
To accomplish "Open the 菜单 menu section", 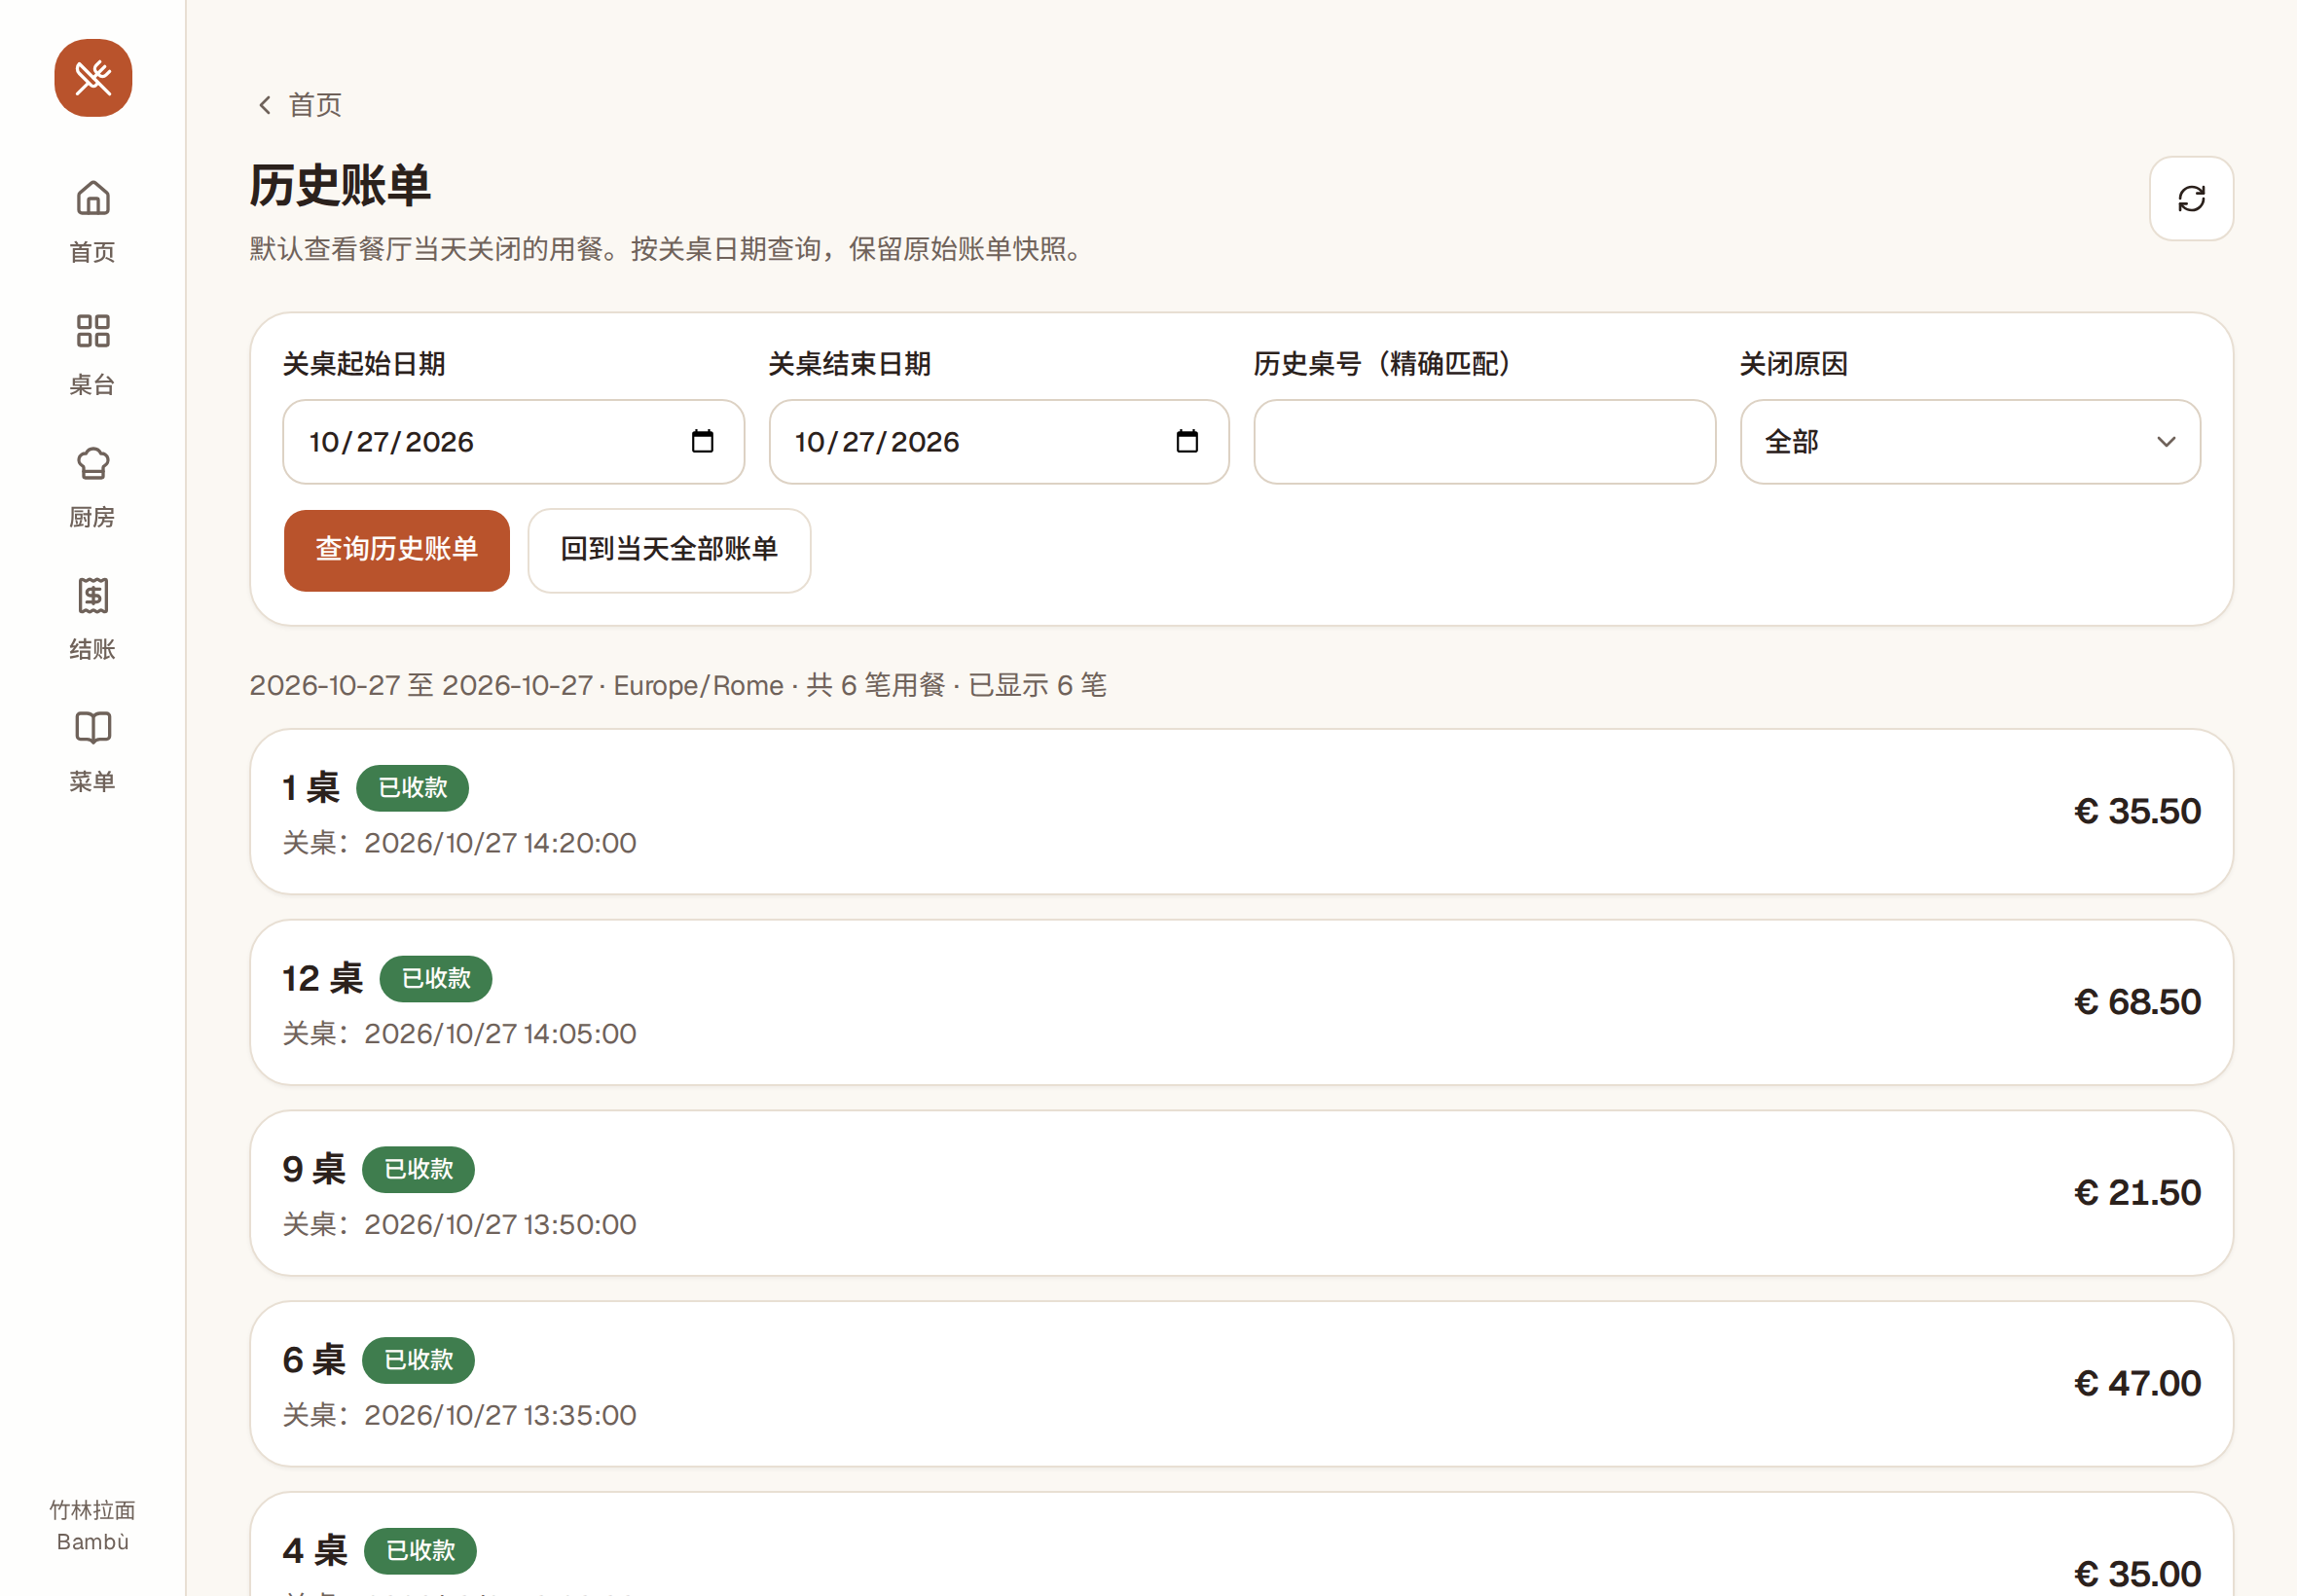I will click(93, 751).
